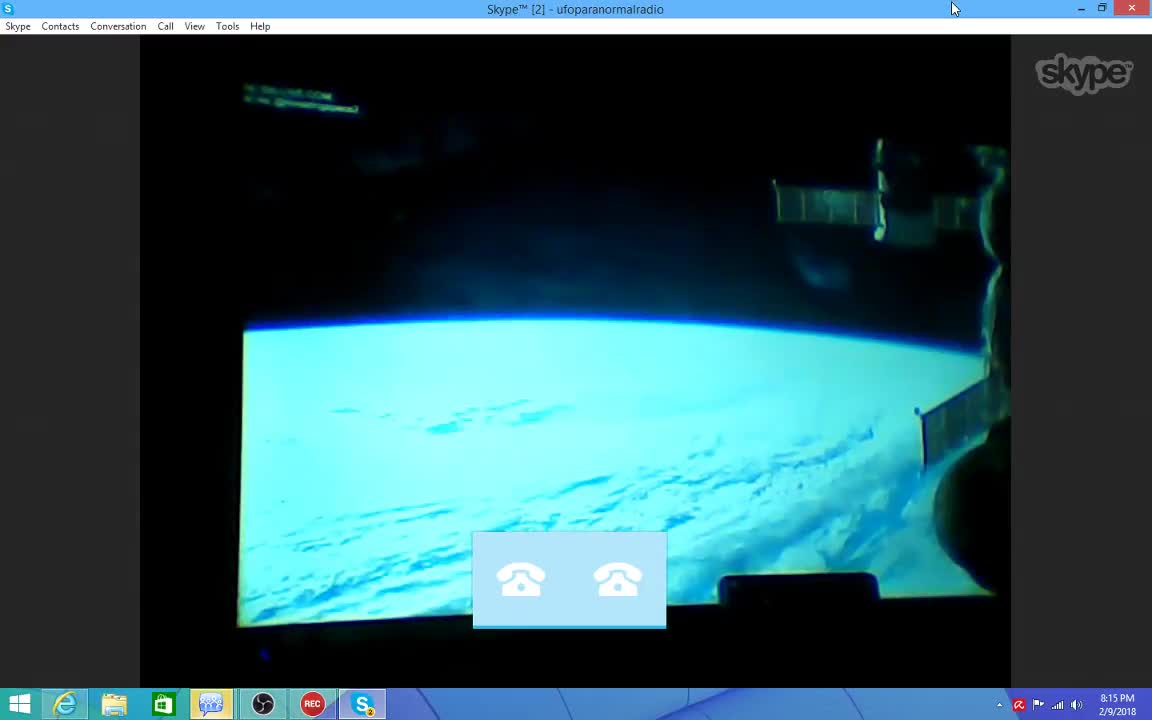Open the Windows Store taskbar icon
1152x720 pixels.
coord(163,705)
